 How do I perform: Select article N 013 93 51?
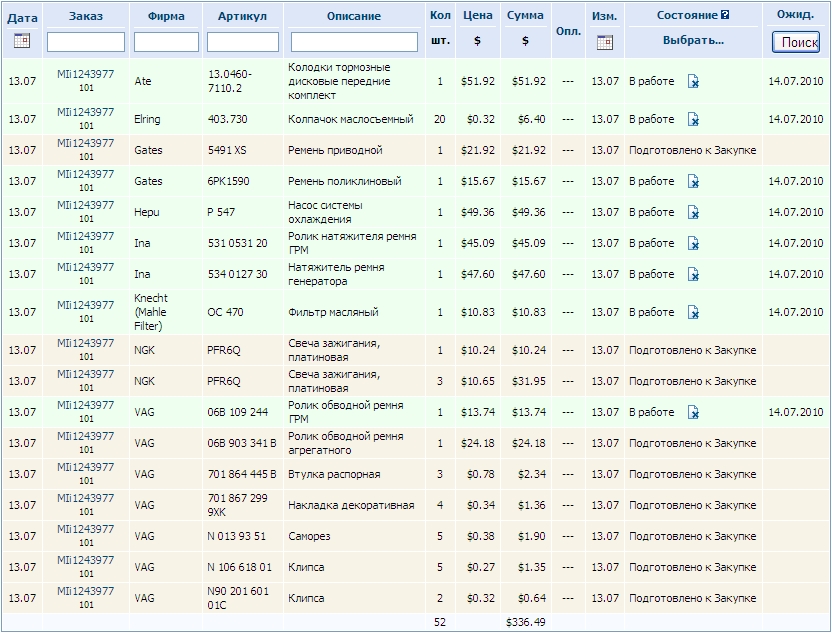[237, 536]
